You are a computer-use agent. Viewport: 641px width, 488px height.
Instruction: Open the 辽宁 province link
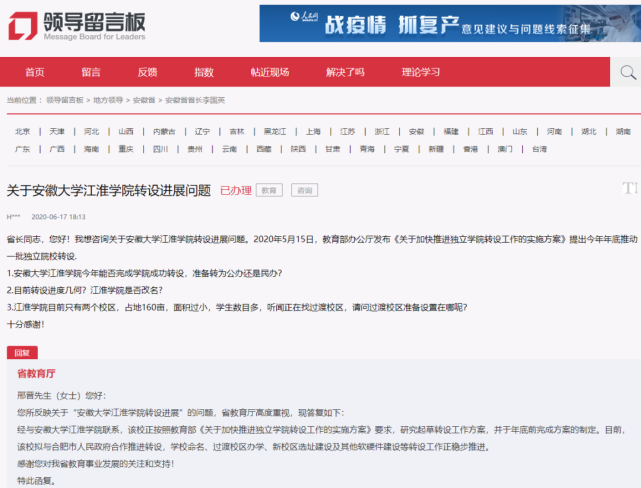point(202,132)
